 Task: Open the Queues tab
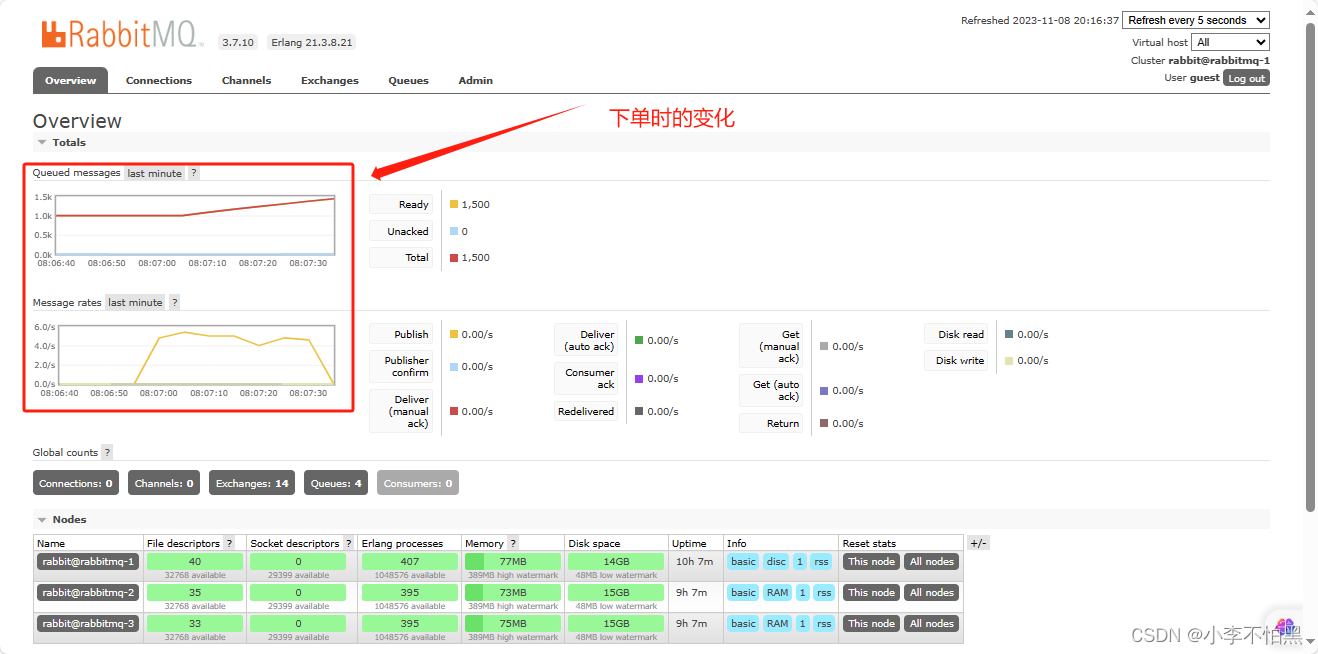(x=408, y=80)
